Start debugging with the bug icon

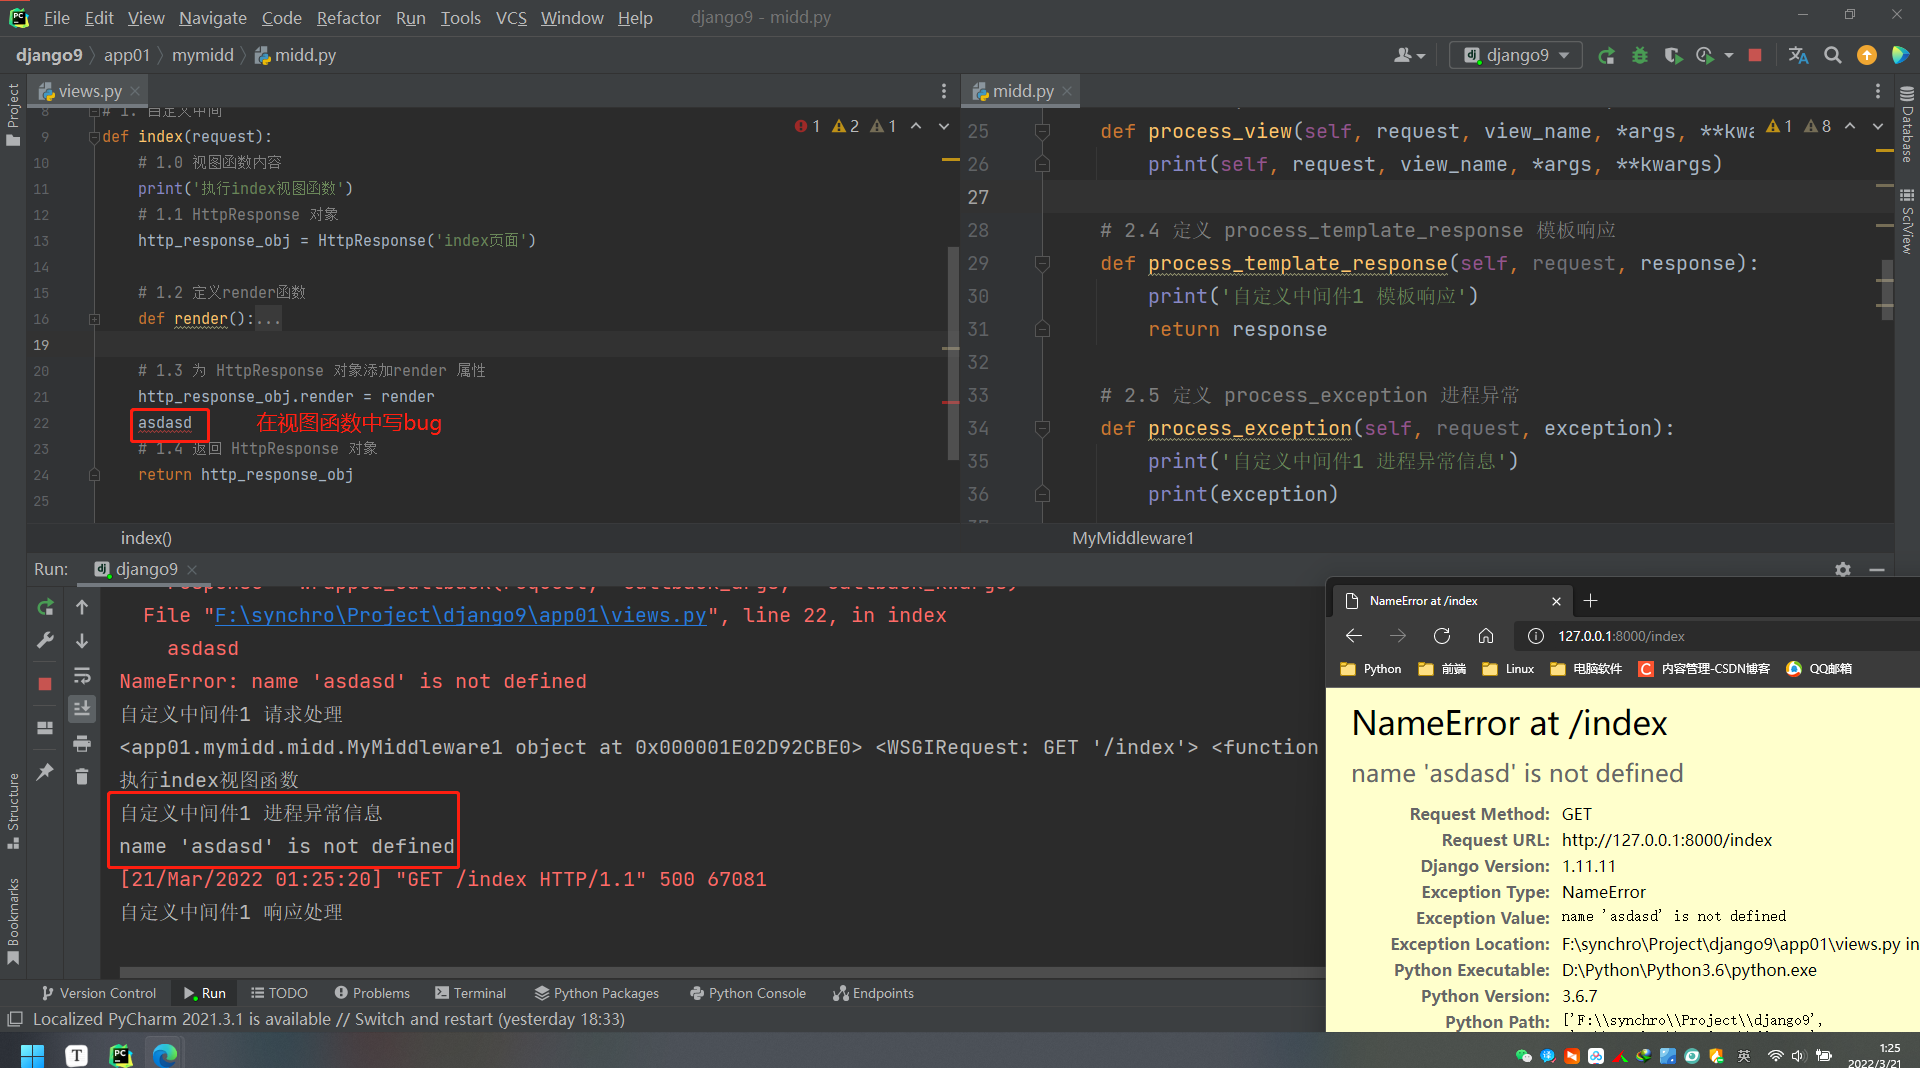coord(1639,56)
